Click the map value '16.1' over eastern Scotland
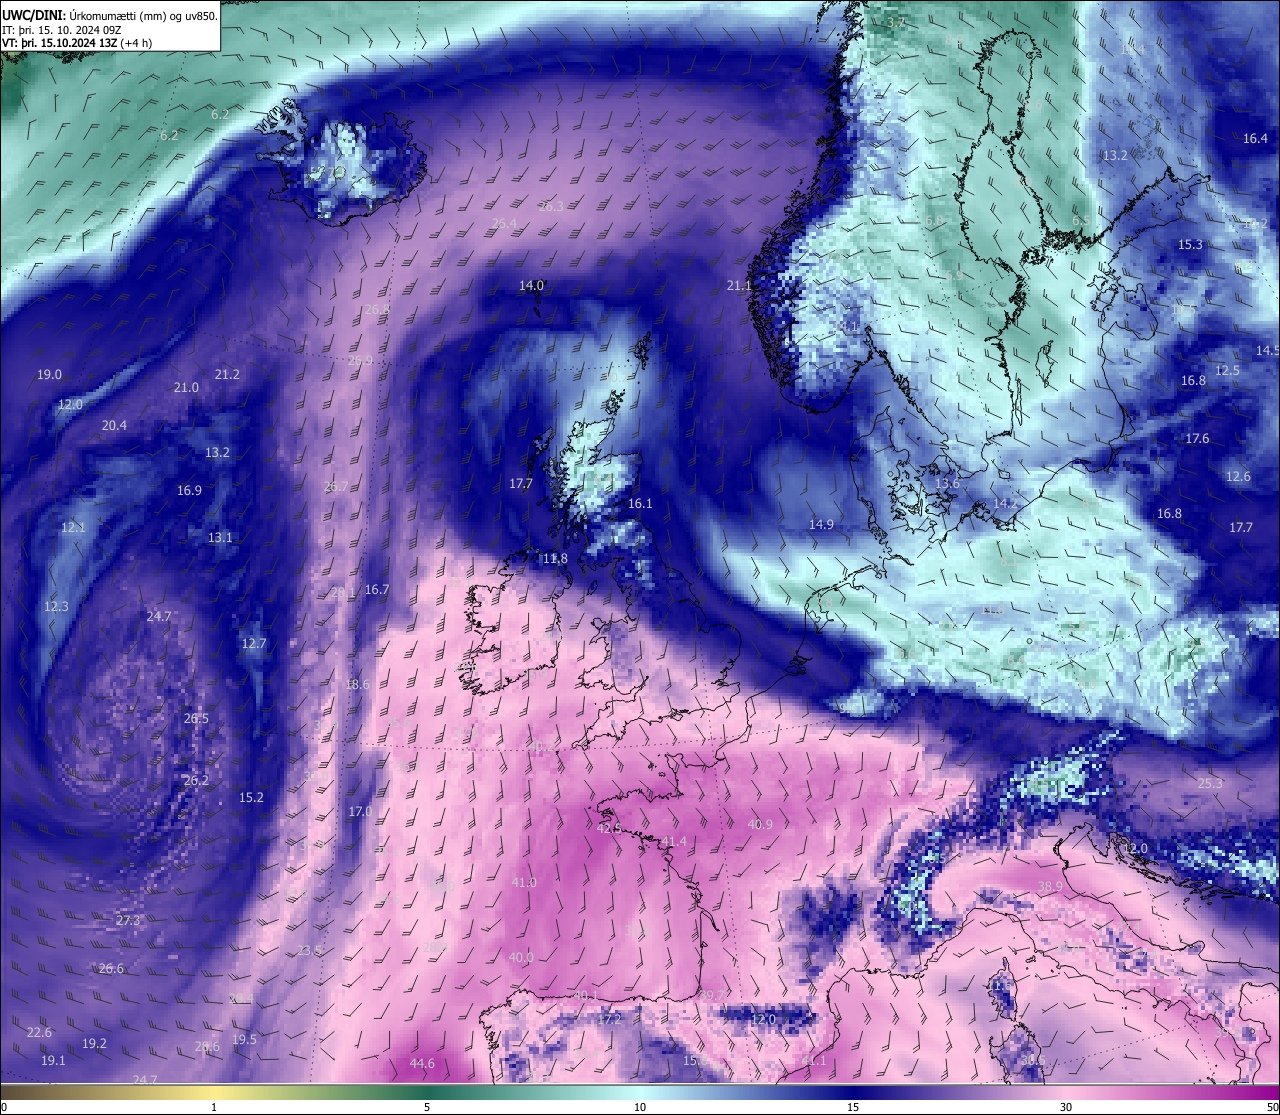 pyautogui.click(x=640, y=503)
